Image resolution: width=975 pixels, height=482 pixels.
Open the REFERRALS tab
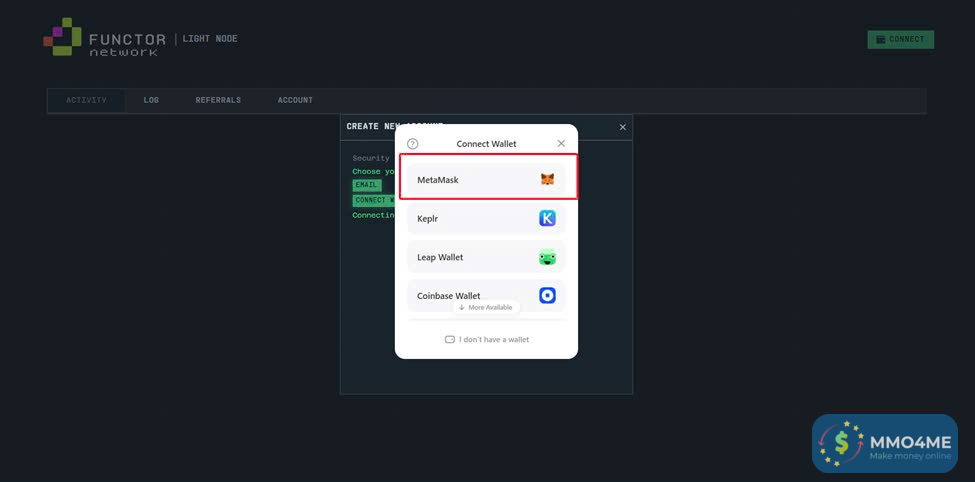tap(218, 100)
